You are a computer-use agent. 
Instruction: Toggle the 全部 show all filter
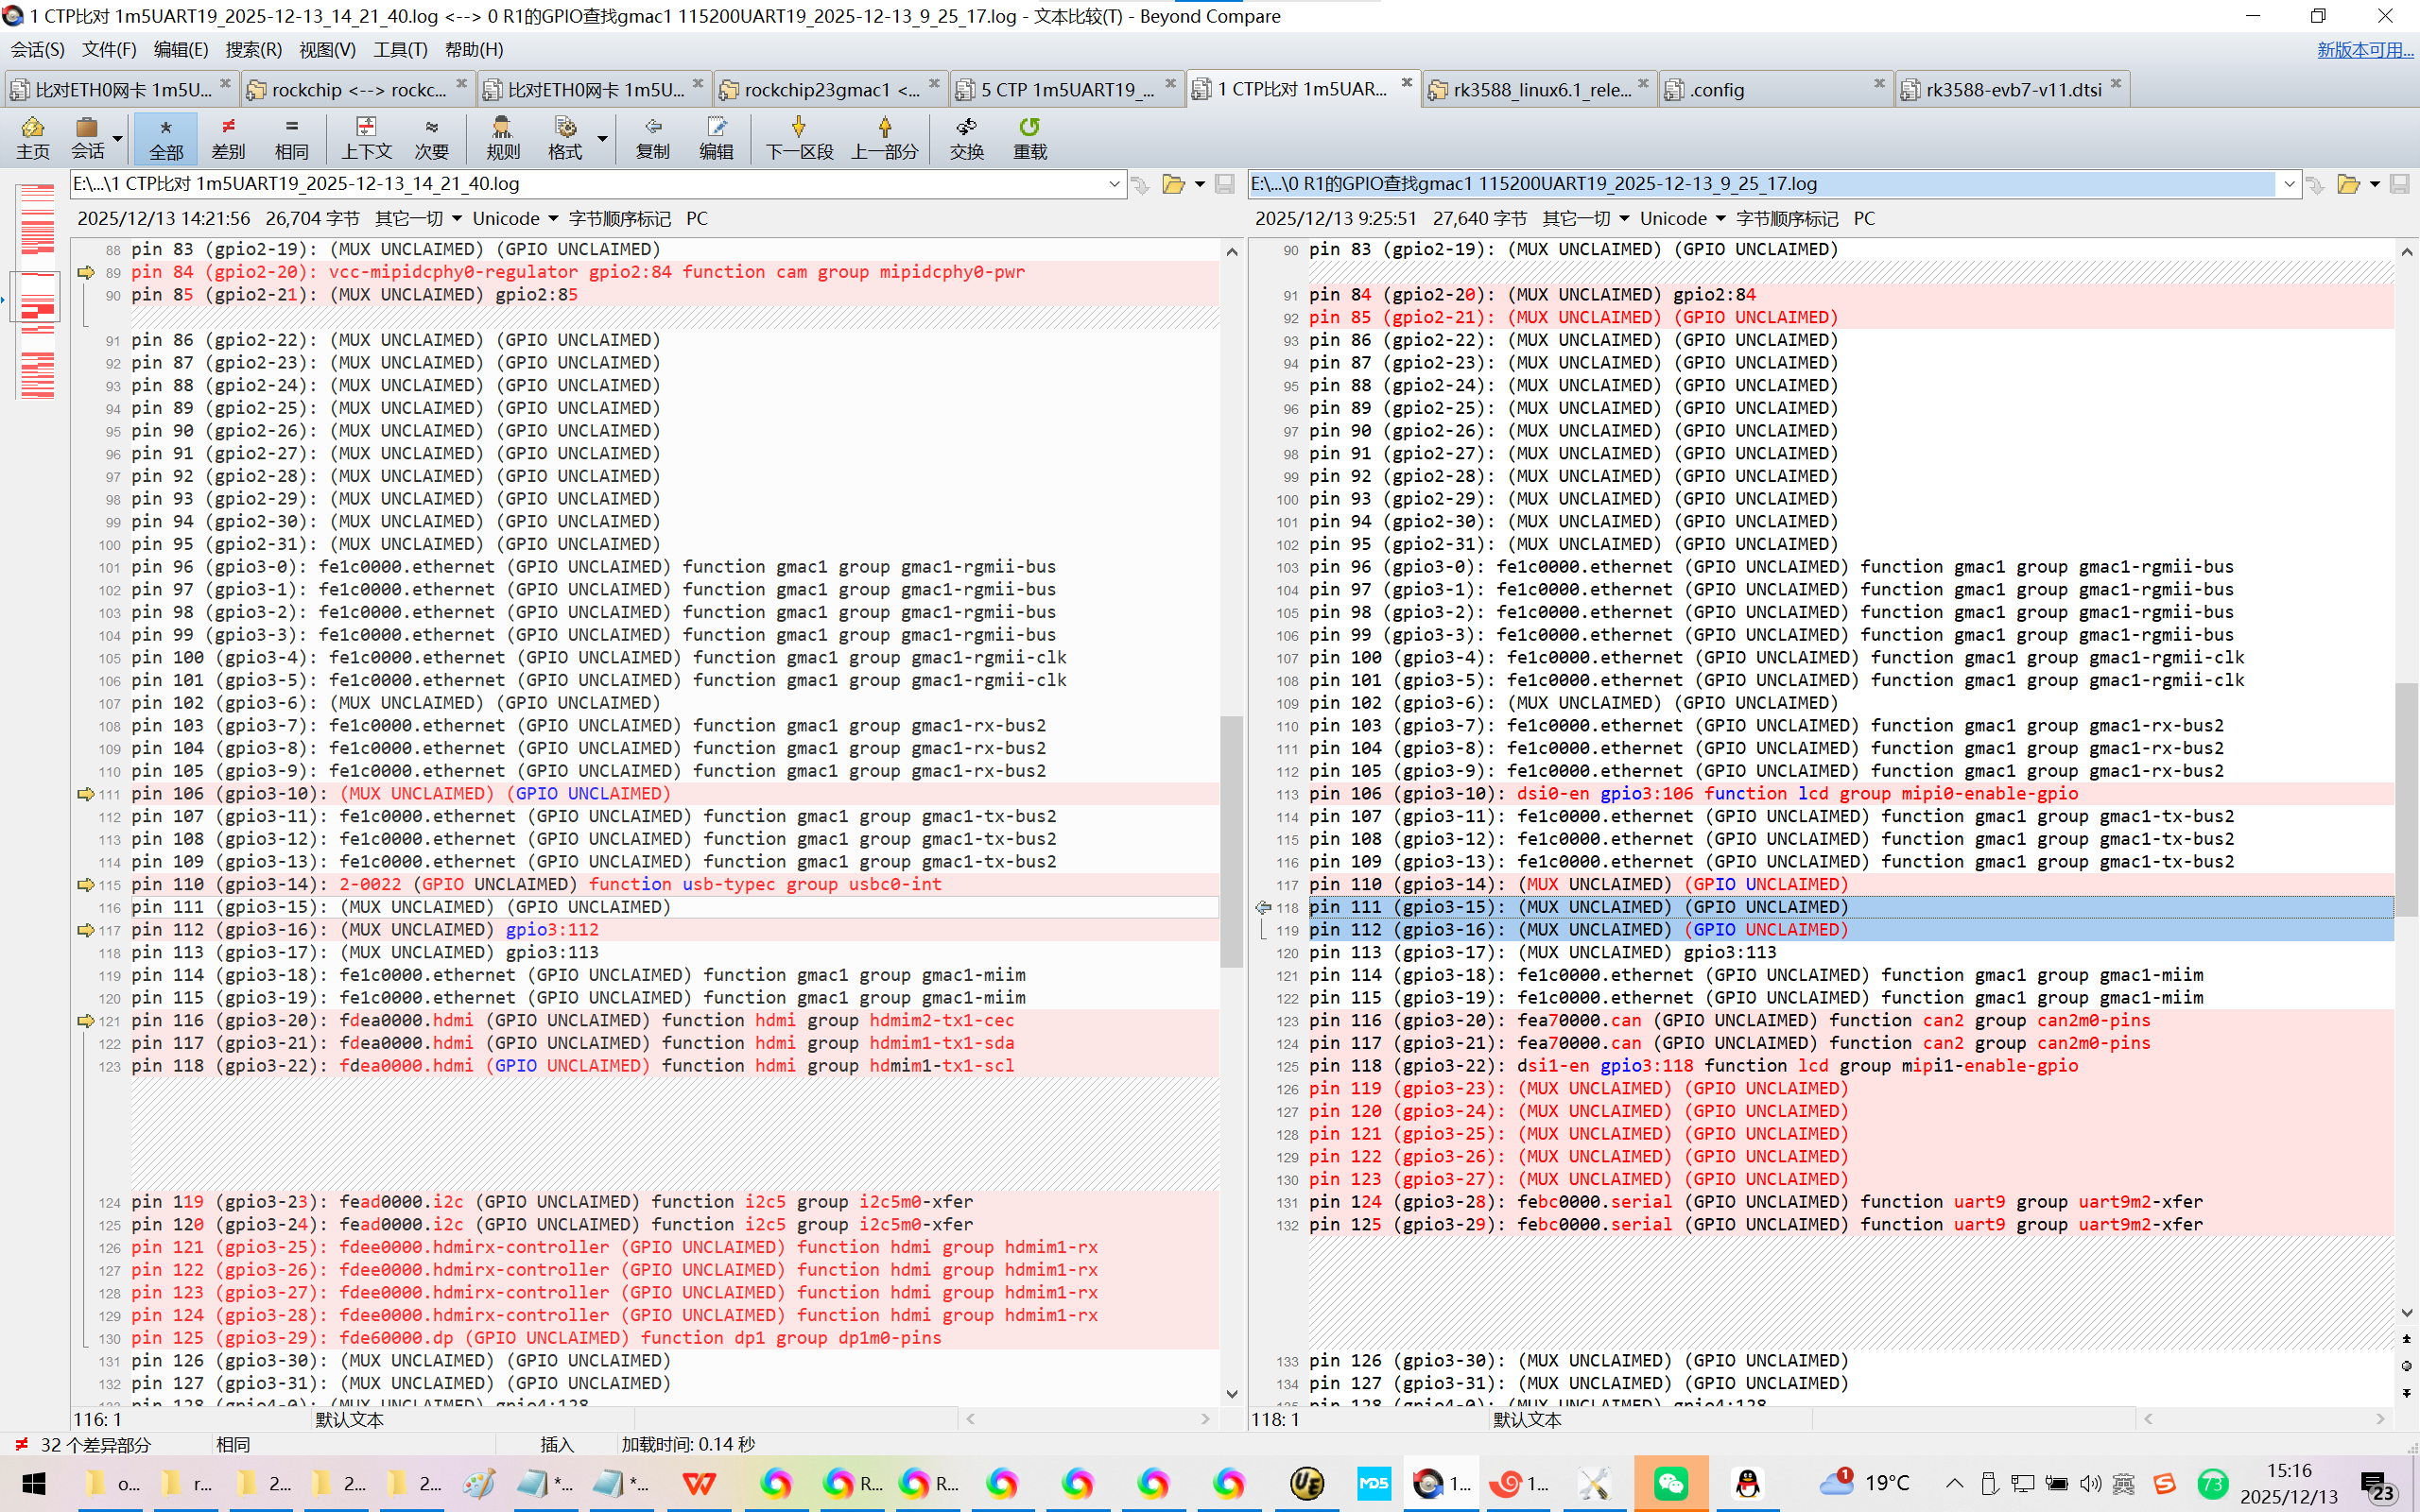[166, 137]
